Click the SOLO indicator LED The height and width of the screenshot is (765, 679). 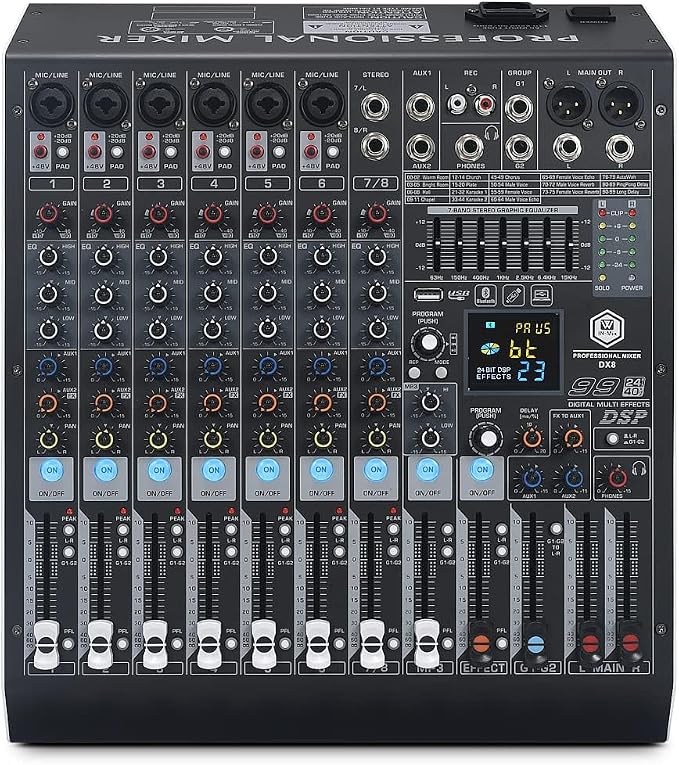click(602, 278)
